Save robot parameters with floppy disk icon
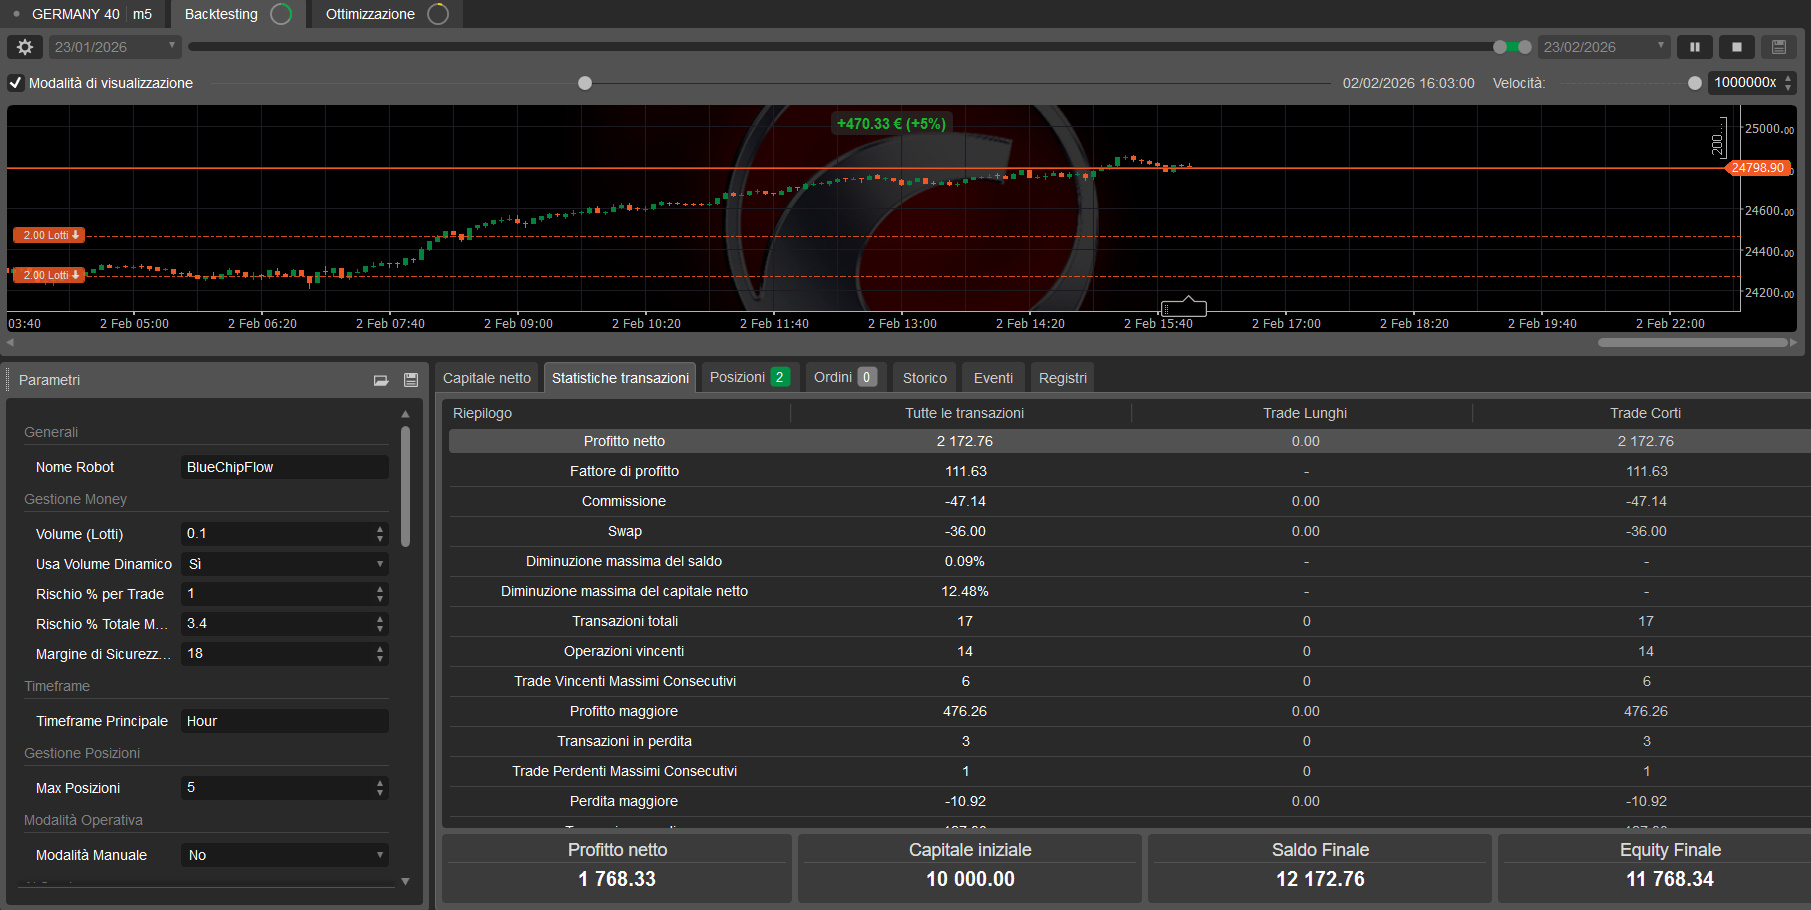Viewport: 1811px width, 910px height. point(410,380)
